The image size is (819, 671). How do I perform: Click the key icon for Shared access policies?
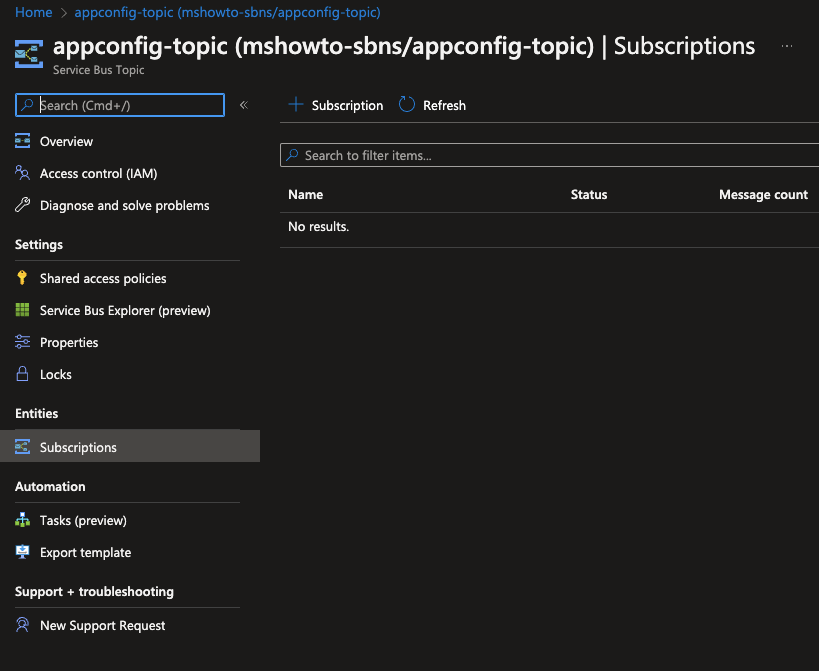(22, 278)
